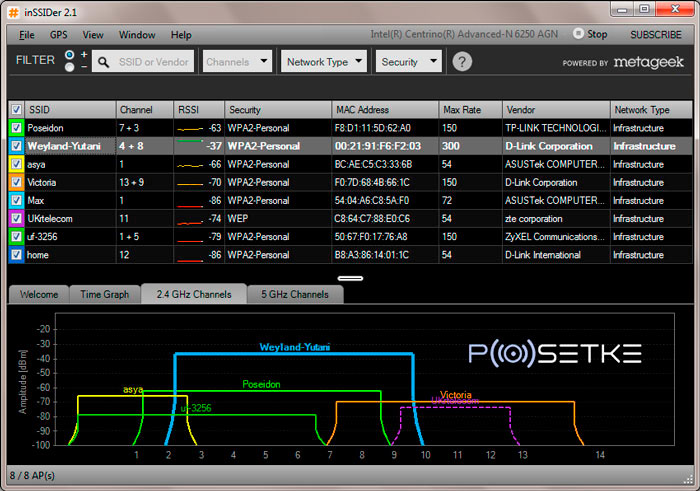Screen dimensions: 700x491
Task: Switch to the 5 GHz Channels tab
Action: [295, 295]
